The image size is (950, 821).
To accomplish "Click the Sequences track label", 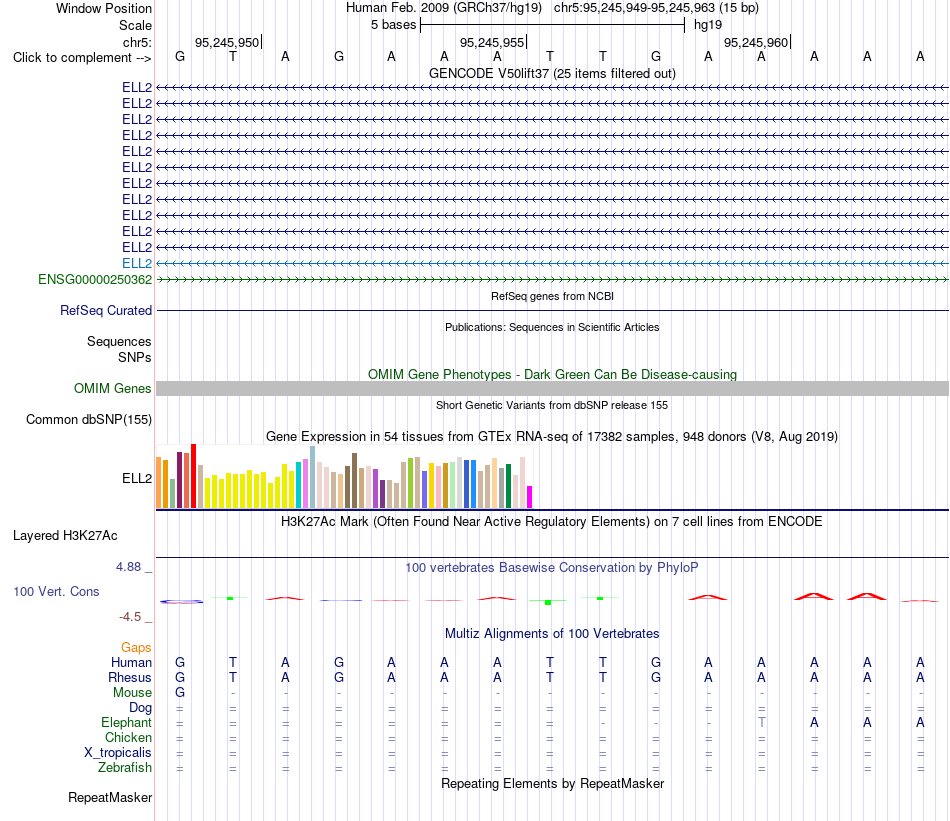I will [x=119, y=341].
